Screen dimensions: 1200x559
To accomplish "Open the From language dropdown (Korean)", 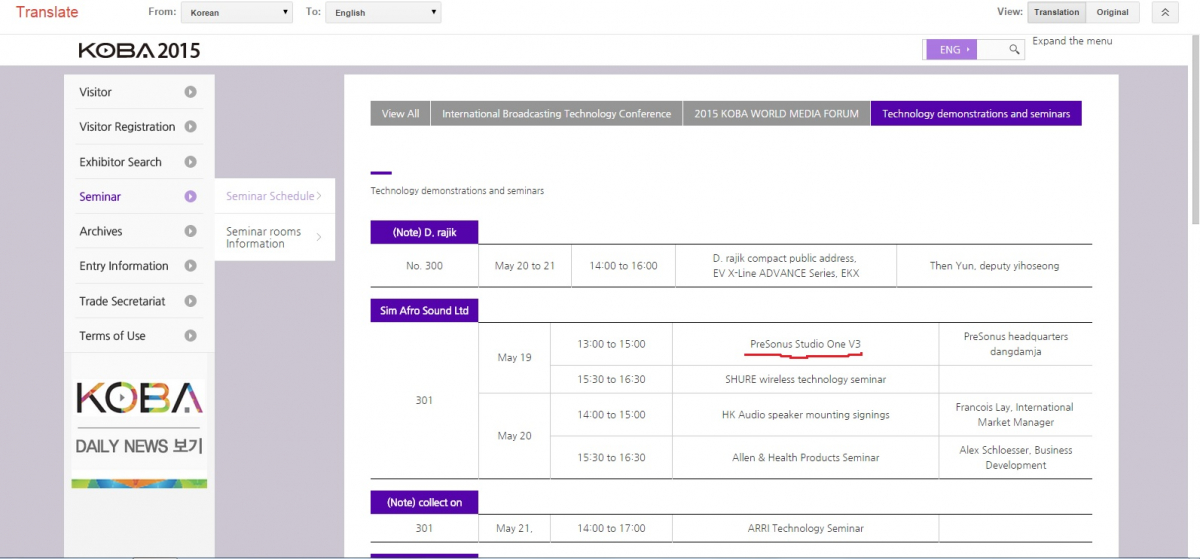I will tap(236, 13).
